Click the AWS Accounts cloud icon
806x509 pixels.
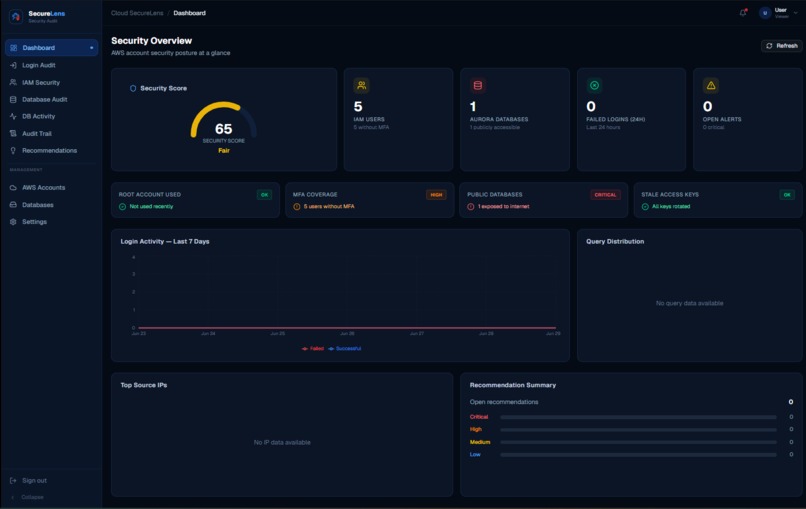13,188
